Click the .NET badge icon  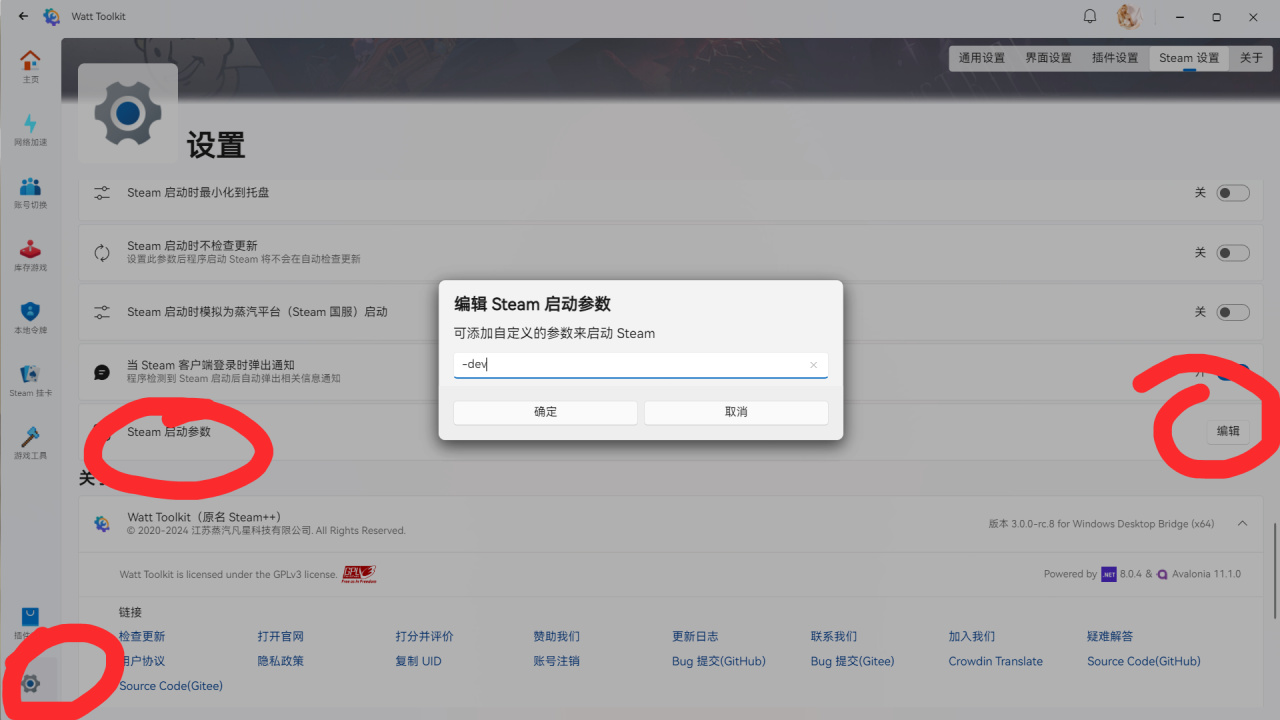click(x=1109, y=574)
